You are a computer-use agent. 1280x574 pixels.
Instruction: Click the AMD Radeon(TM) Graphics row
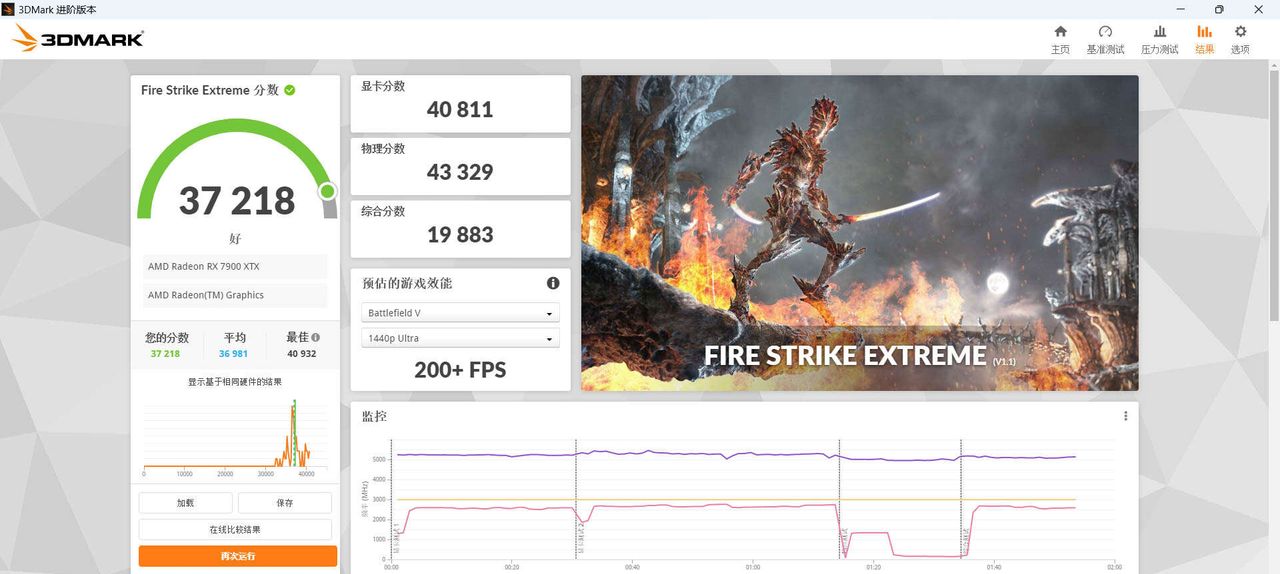[235, 295]
